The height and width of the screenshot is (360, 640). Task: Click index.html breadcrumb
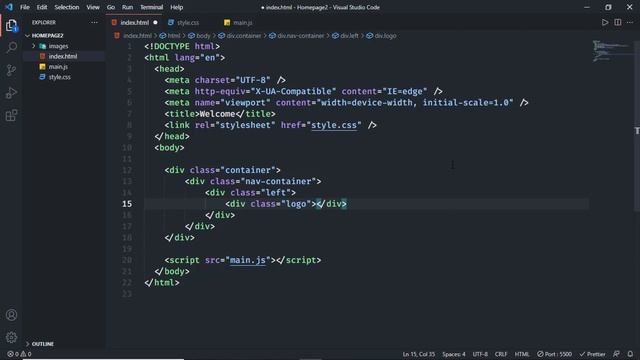click(x=137, y=36)
